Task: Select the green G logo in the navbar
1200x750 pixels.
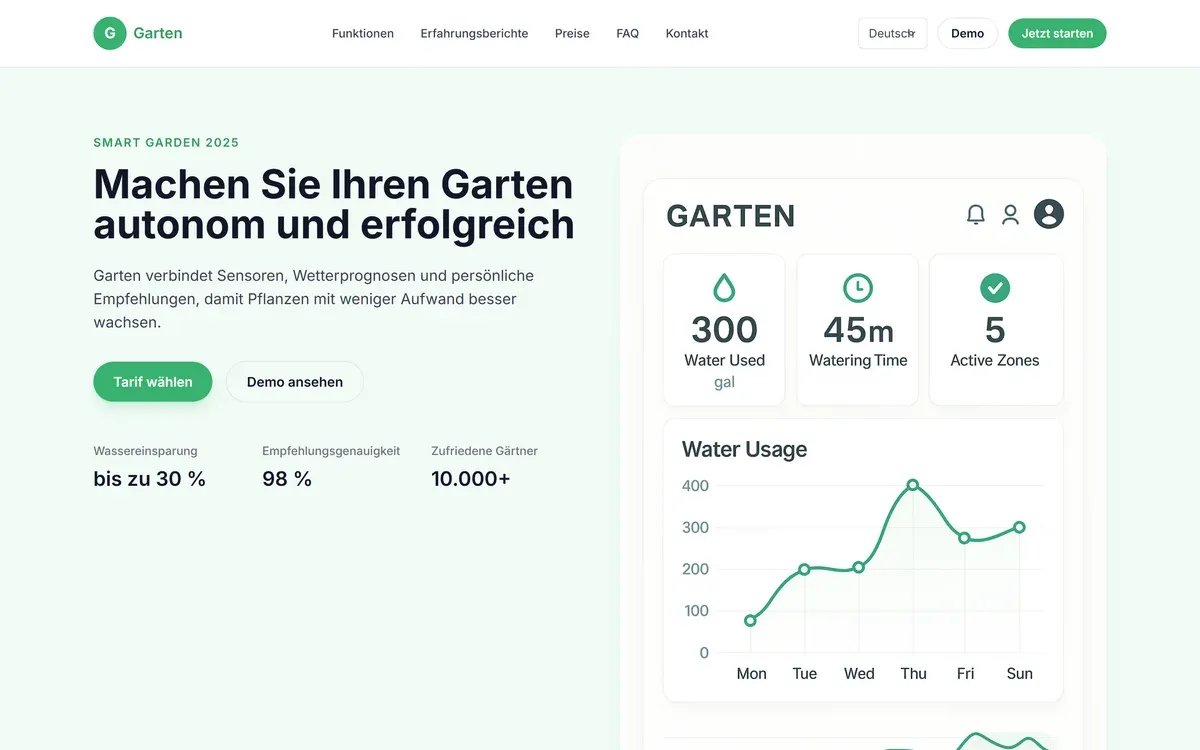Action: tap(109, 32)
